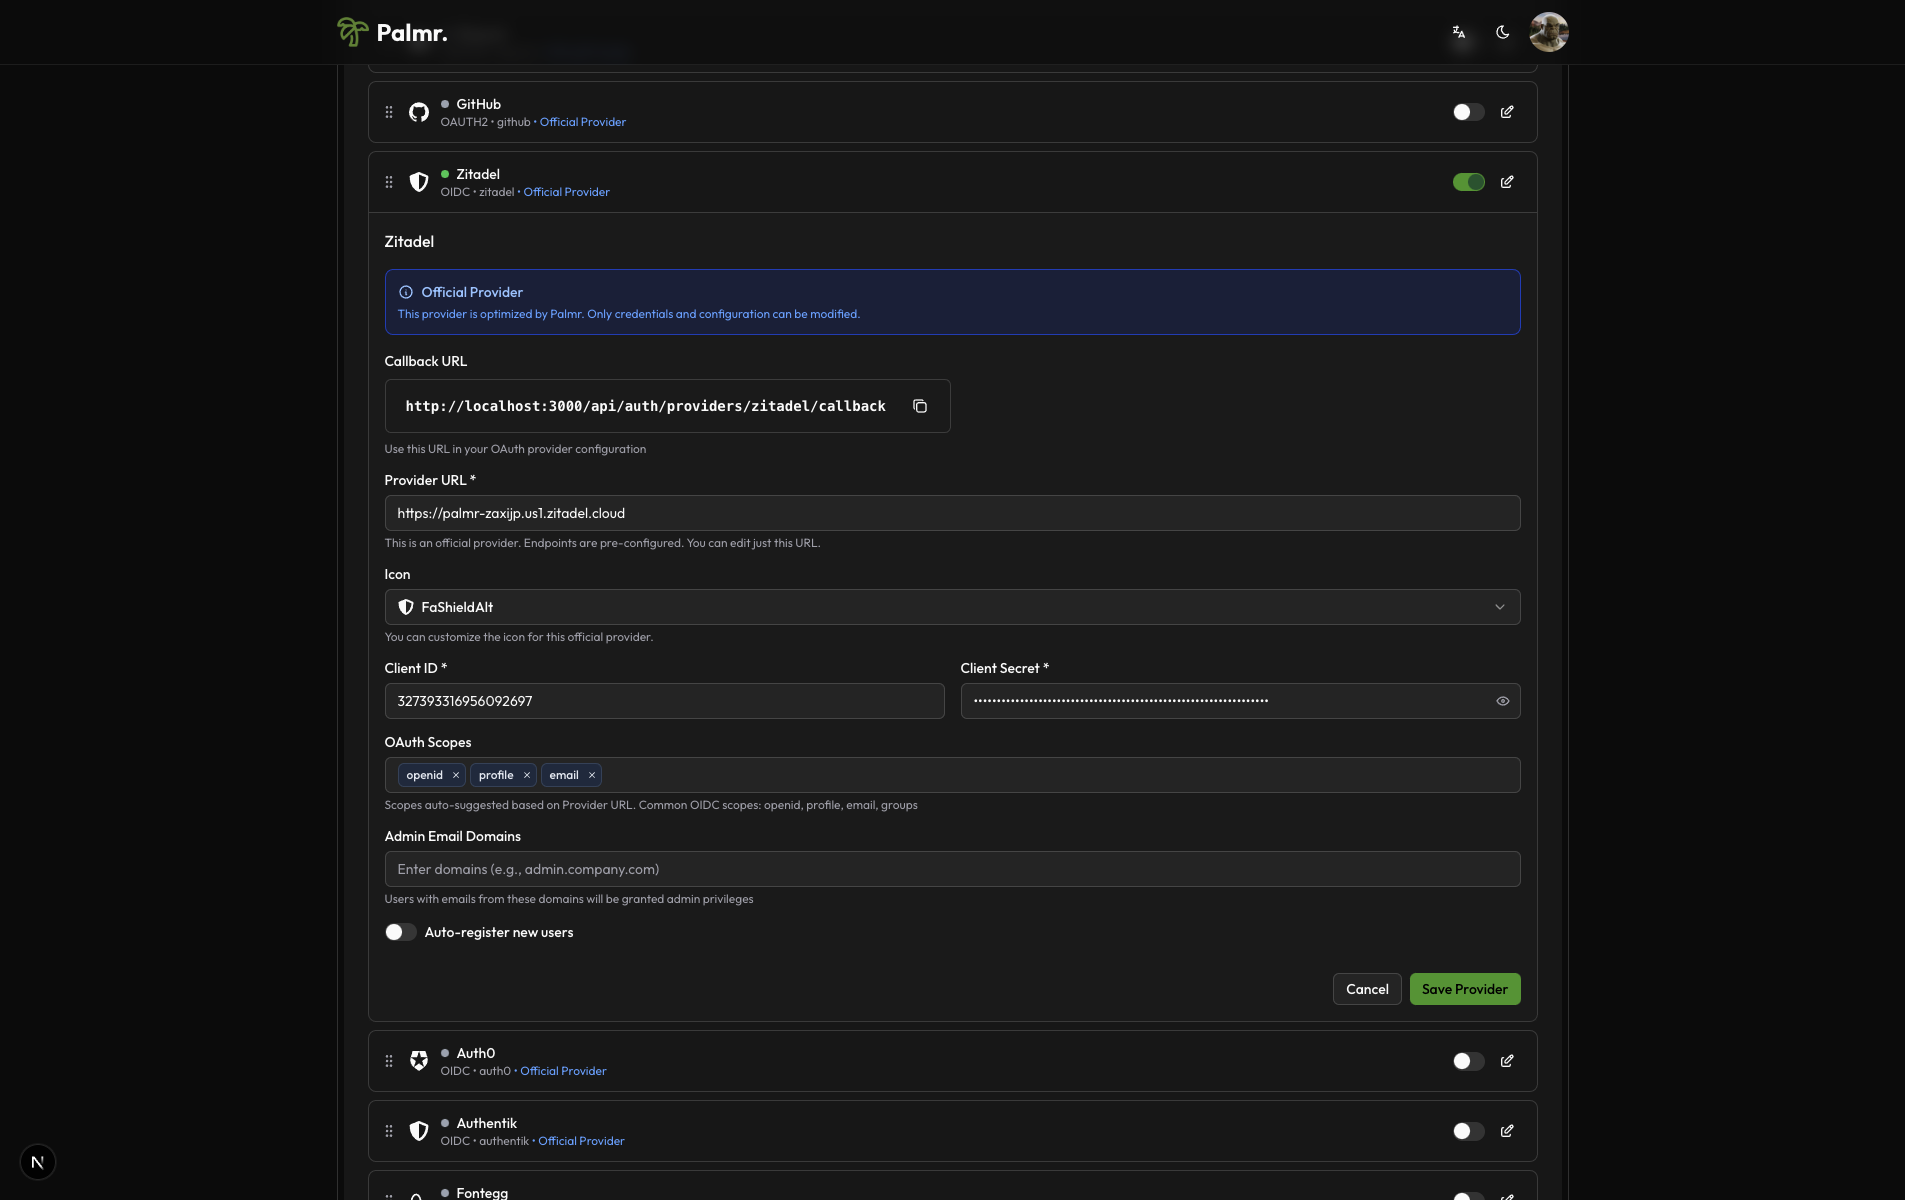1905x1200 pixels.
Task: Grab the drag handle on the Auth0 row
Action: click(x=389, y=1061)
